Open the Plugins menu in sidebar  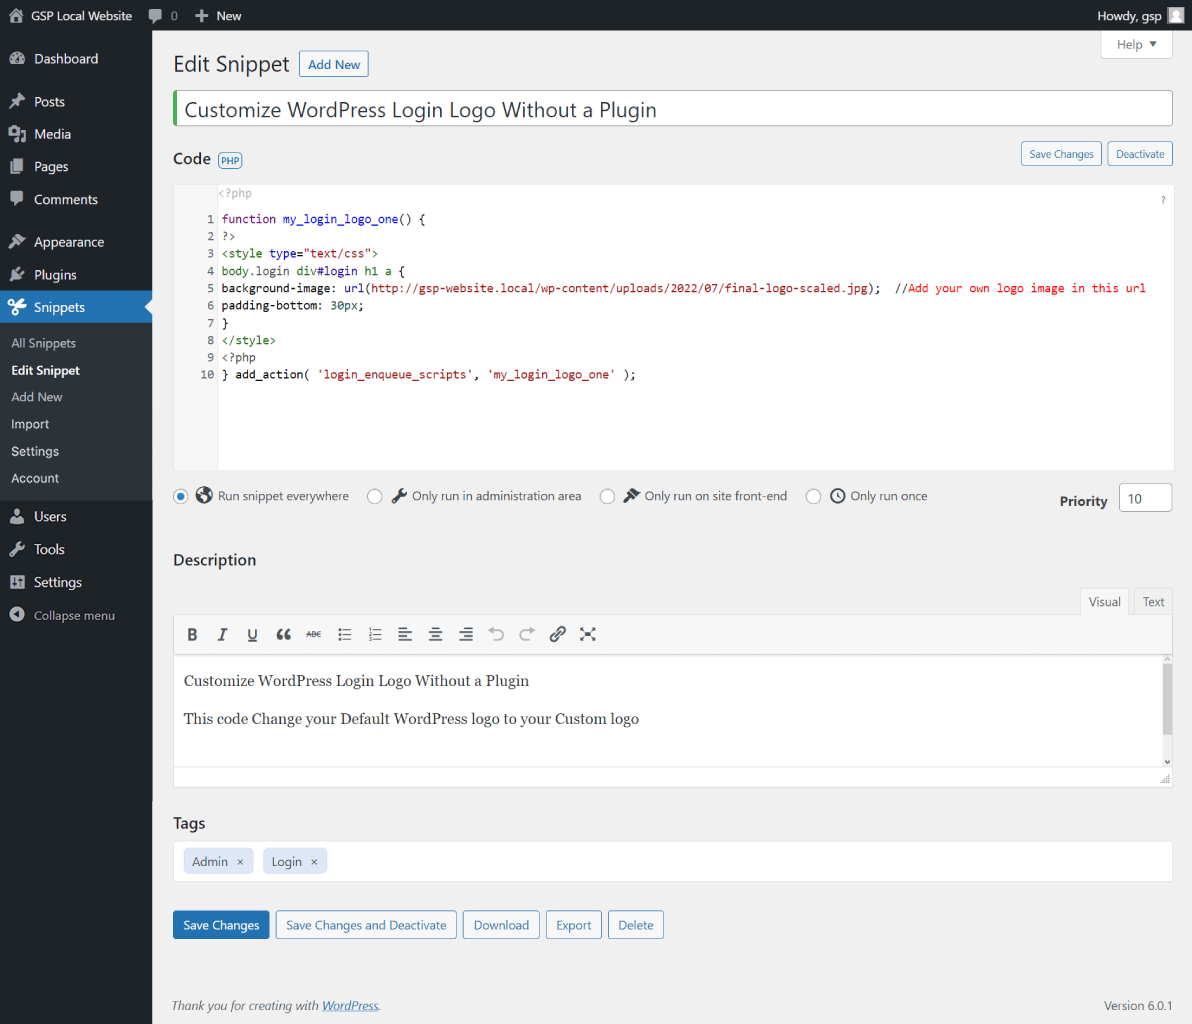55,275
